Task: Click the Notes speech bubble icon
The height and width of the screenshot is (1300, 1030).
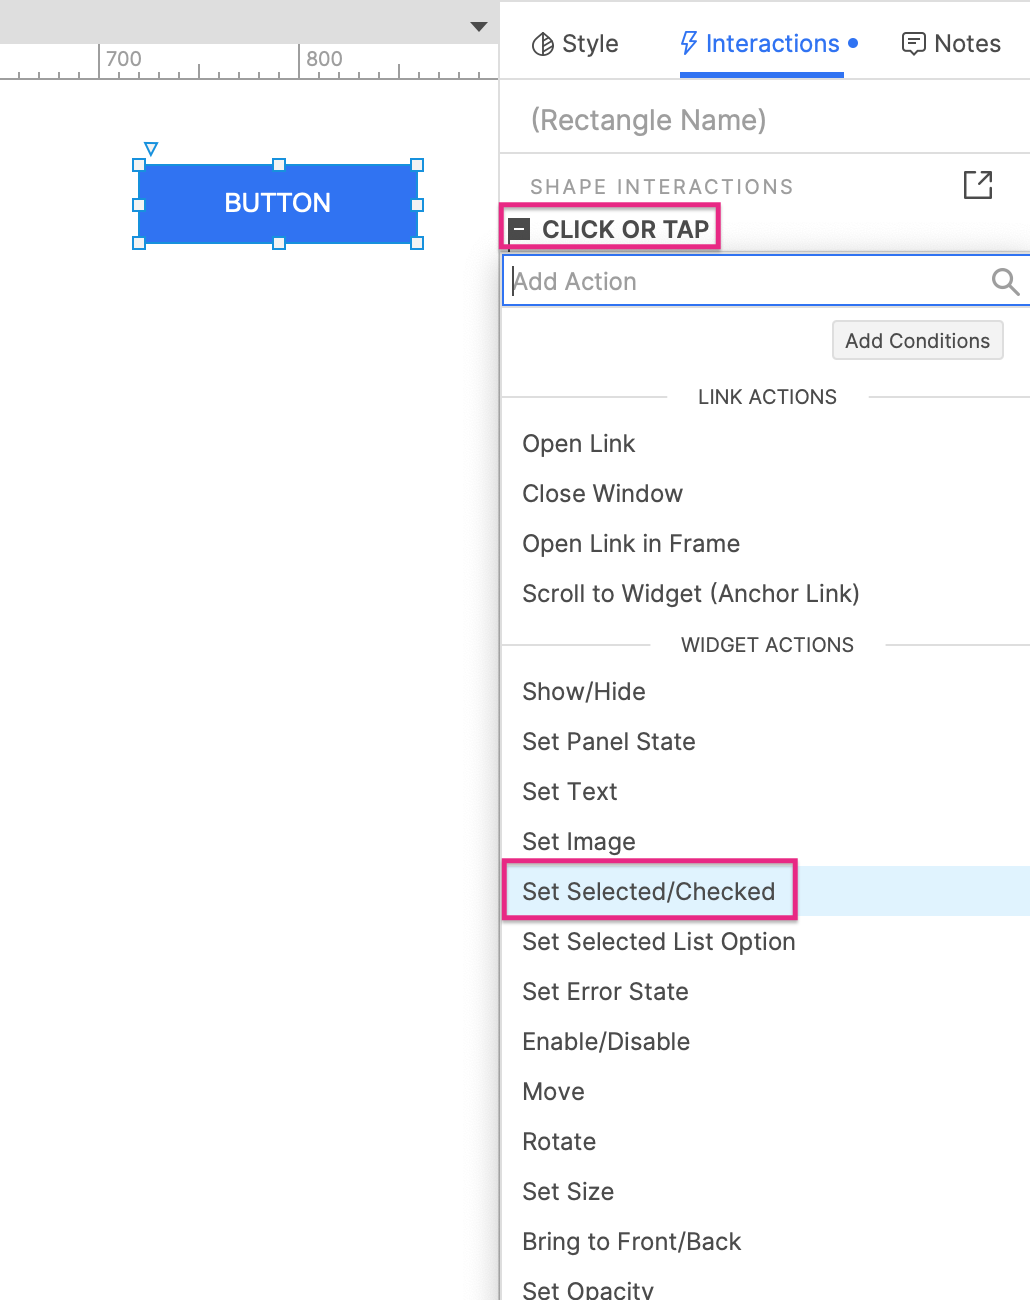Action: (913, 44)
